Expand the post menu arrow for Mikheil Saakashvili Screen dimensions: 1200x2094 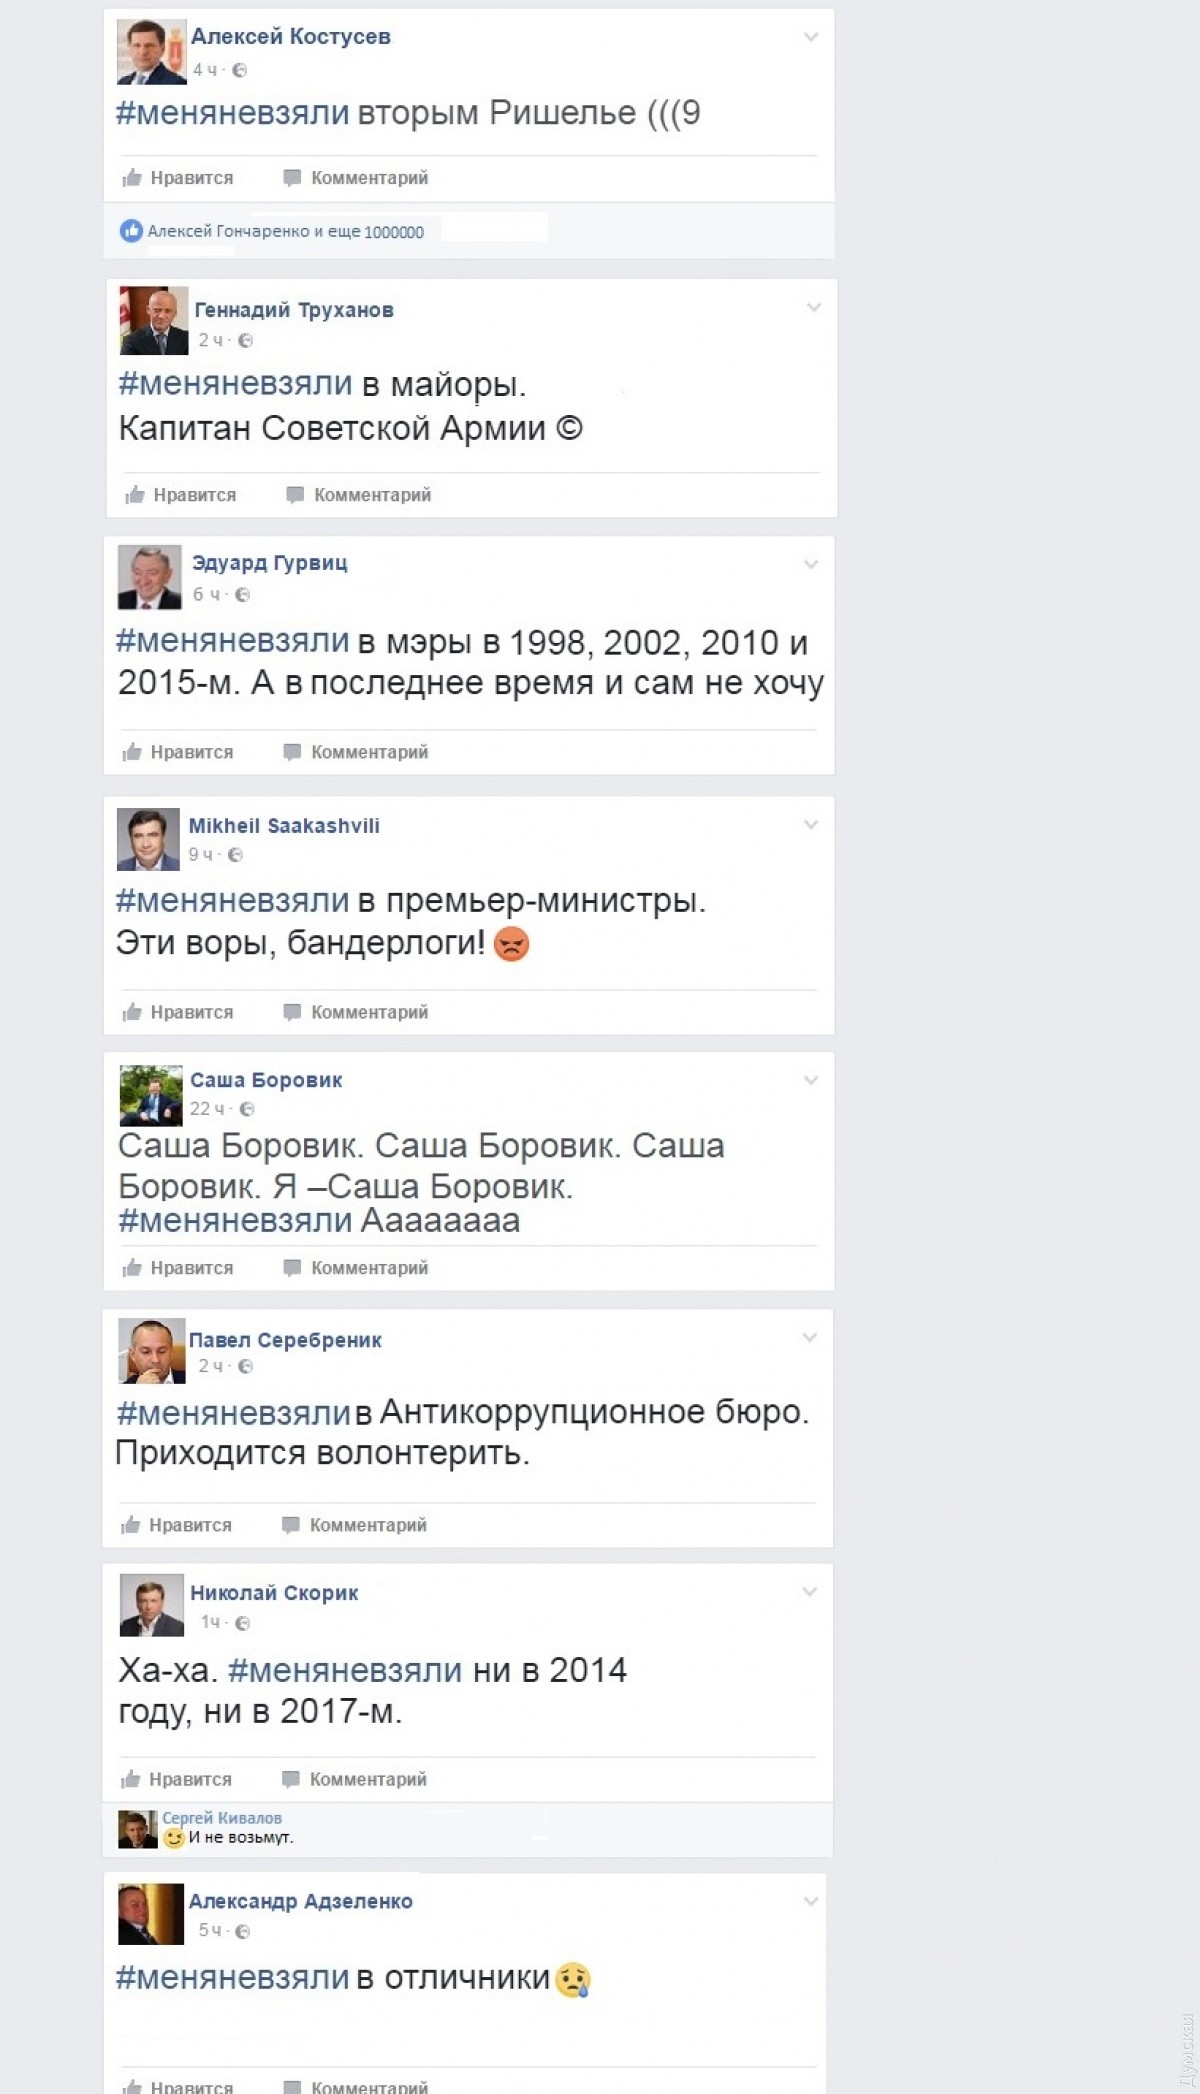tap(811, 825)
